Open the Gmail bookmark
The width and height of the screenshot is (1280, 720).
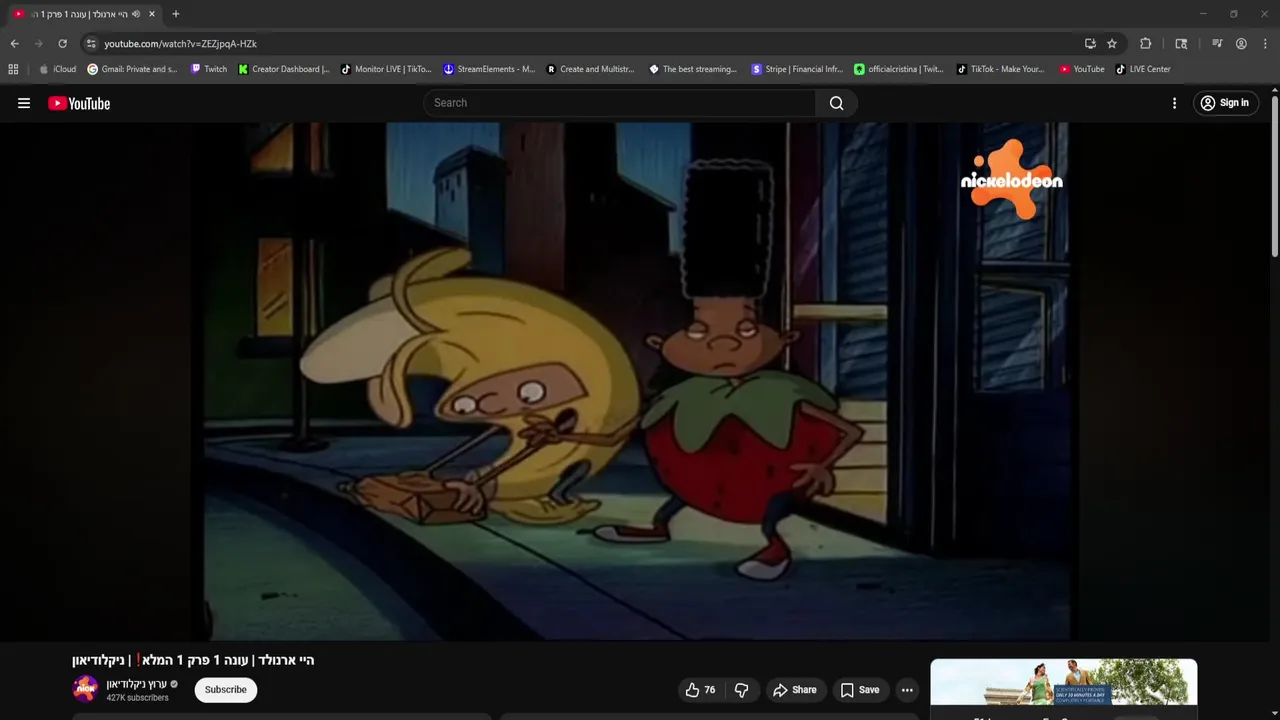(132, 69)
